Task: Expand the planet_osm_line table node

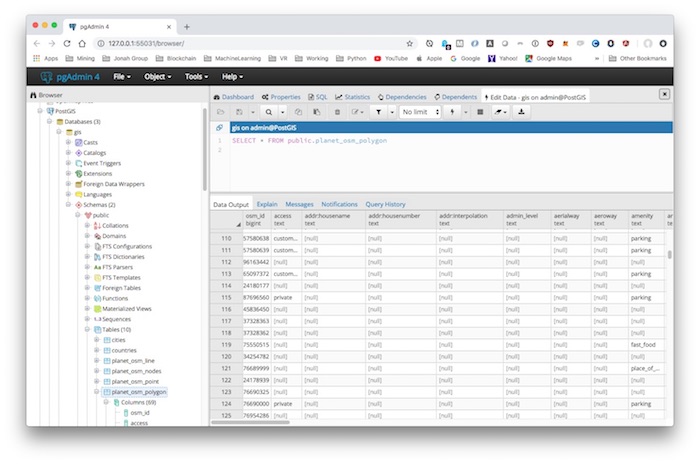Action: pos(97,360)
